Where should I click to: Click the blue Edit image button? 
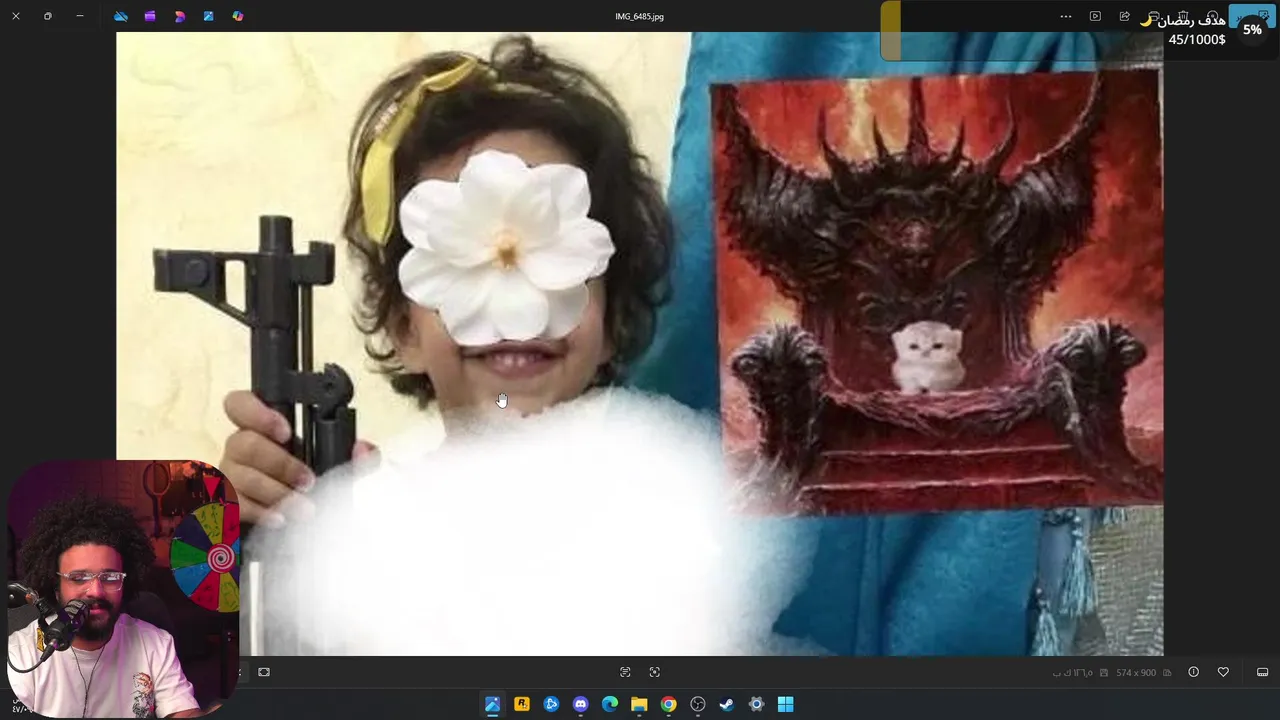1252,16
